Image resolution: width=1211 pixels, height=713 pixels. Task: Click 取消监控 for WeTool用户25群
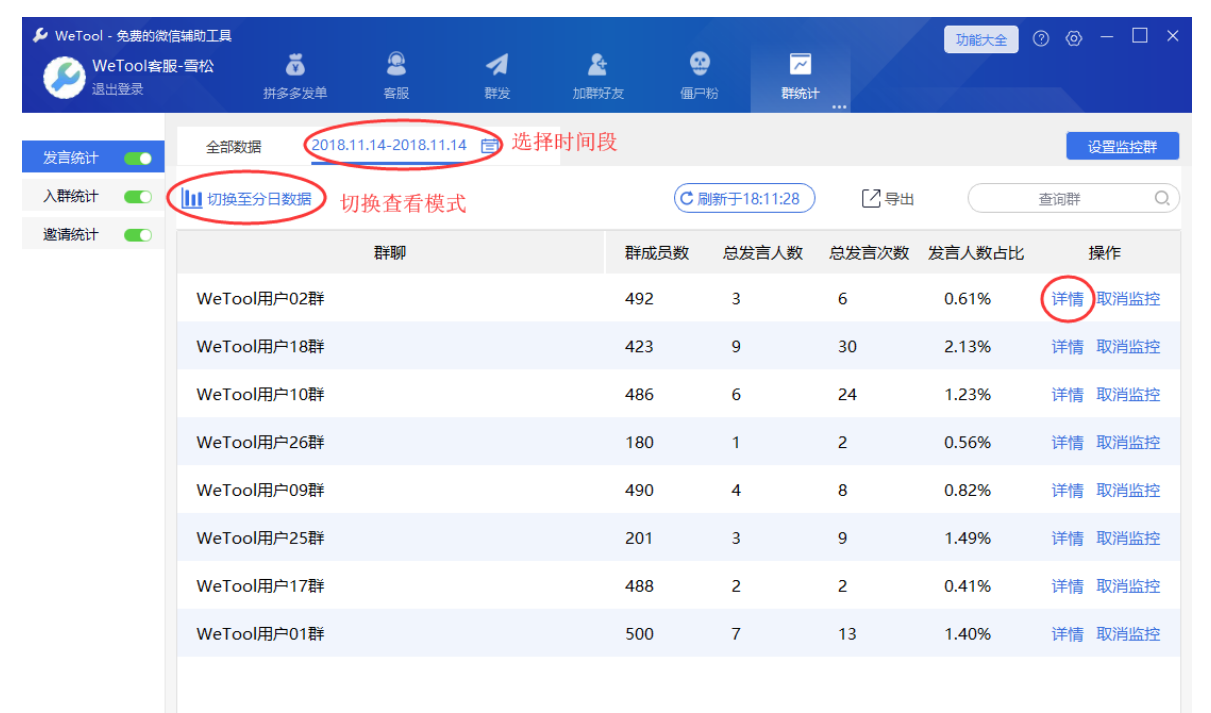1128,538
